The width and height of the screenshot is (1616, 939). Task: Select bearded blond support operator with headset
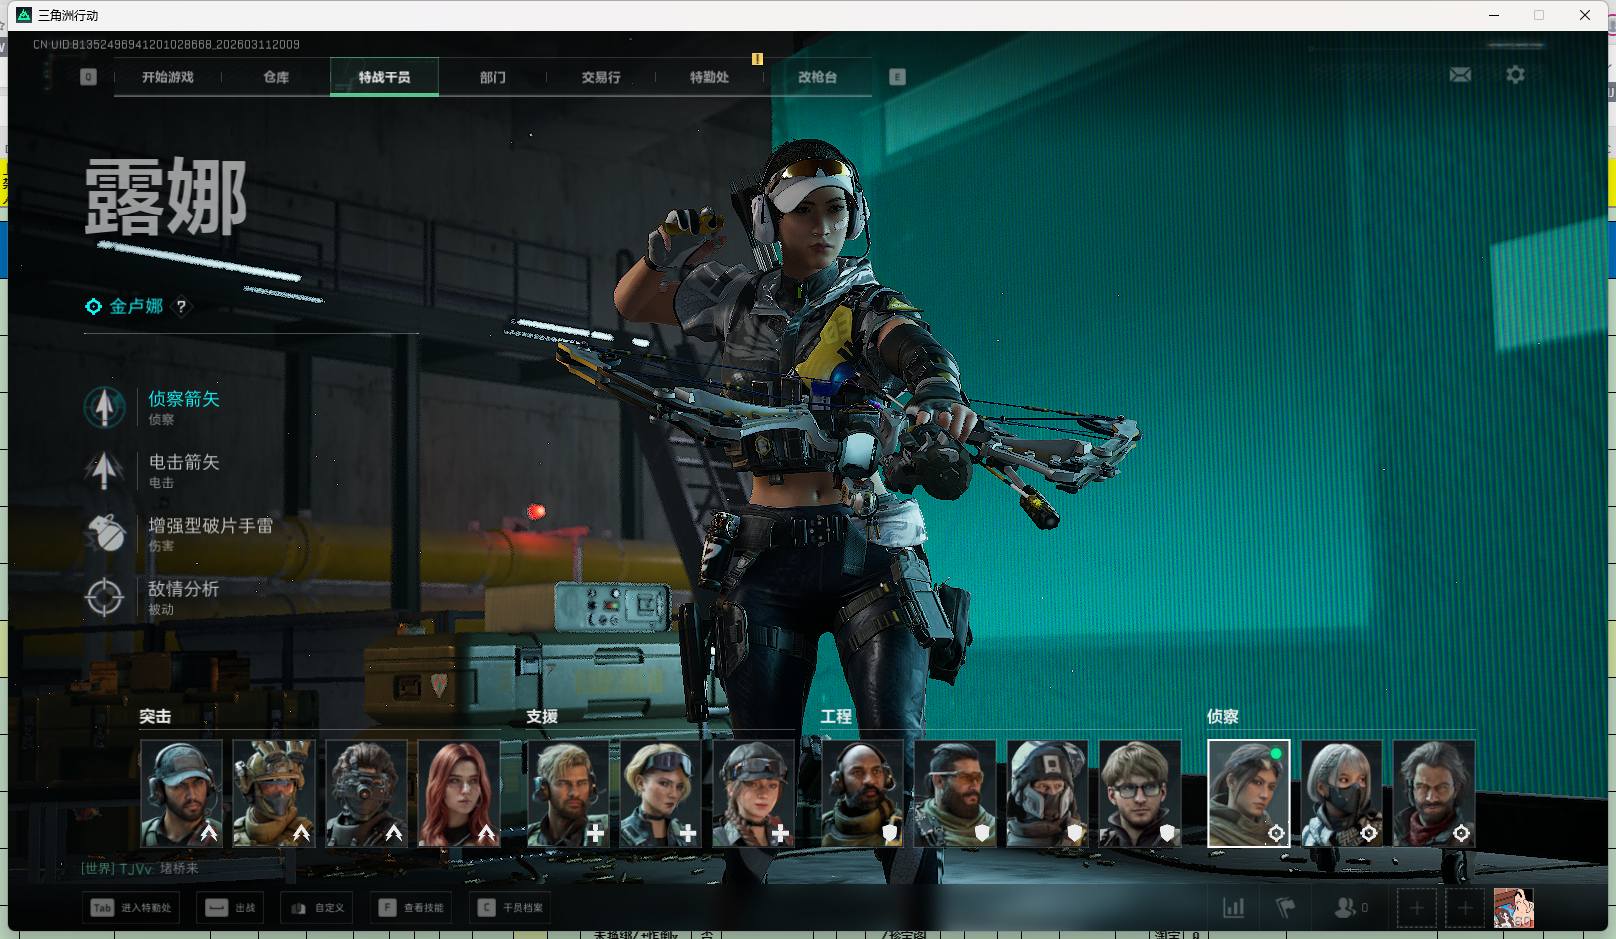tap(568, 793)
